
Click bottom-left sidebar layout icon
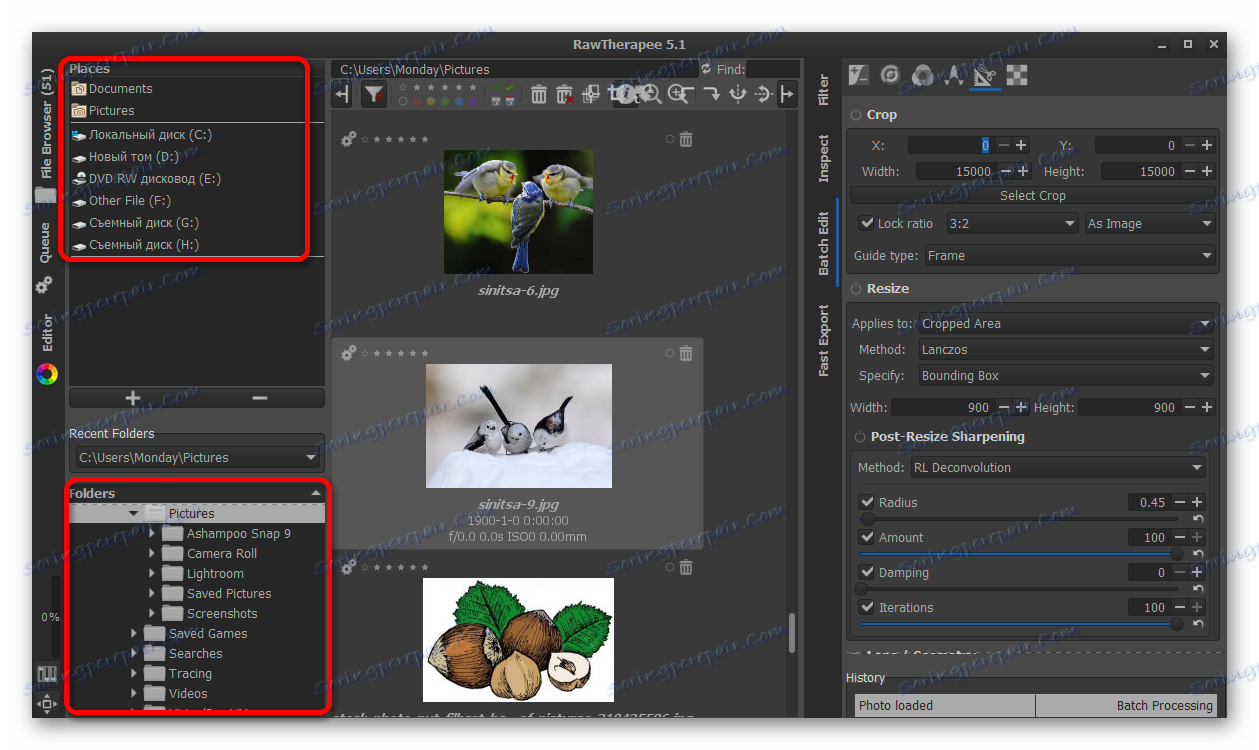[x=46, y=675]
